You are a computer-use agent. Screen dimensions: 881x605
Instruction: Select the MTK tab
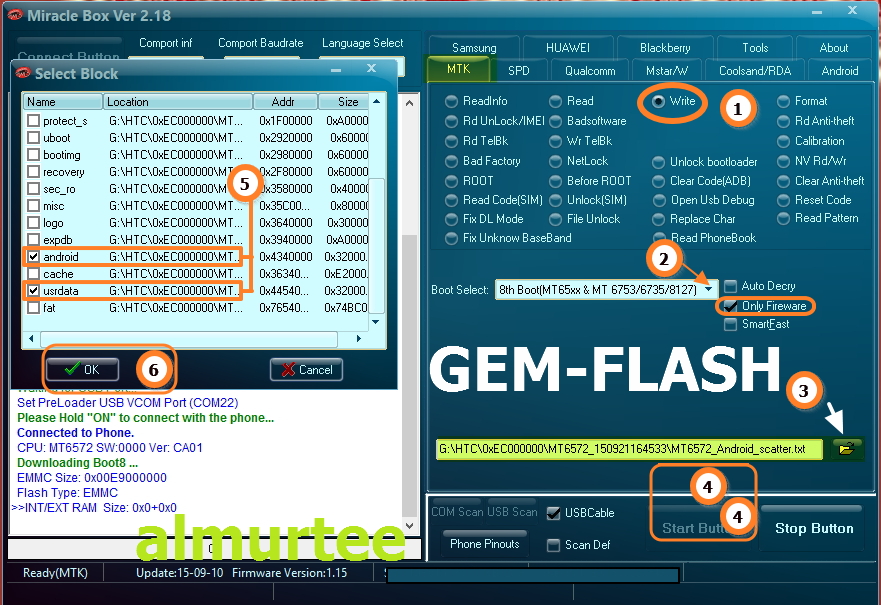(458, 69)
